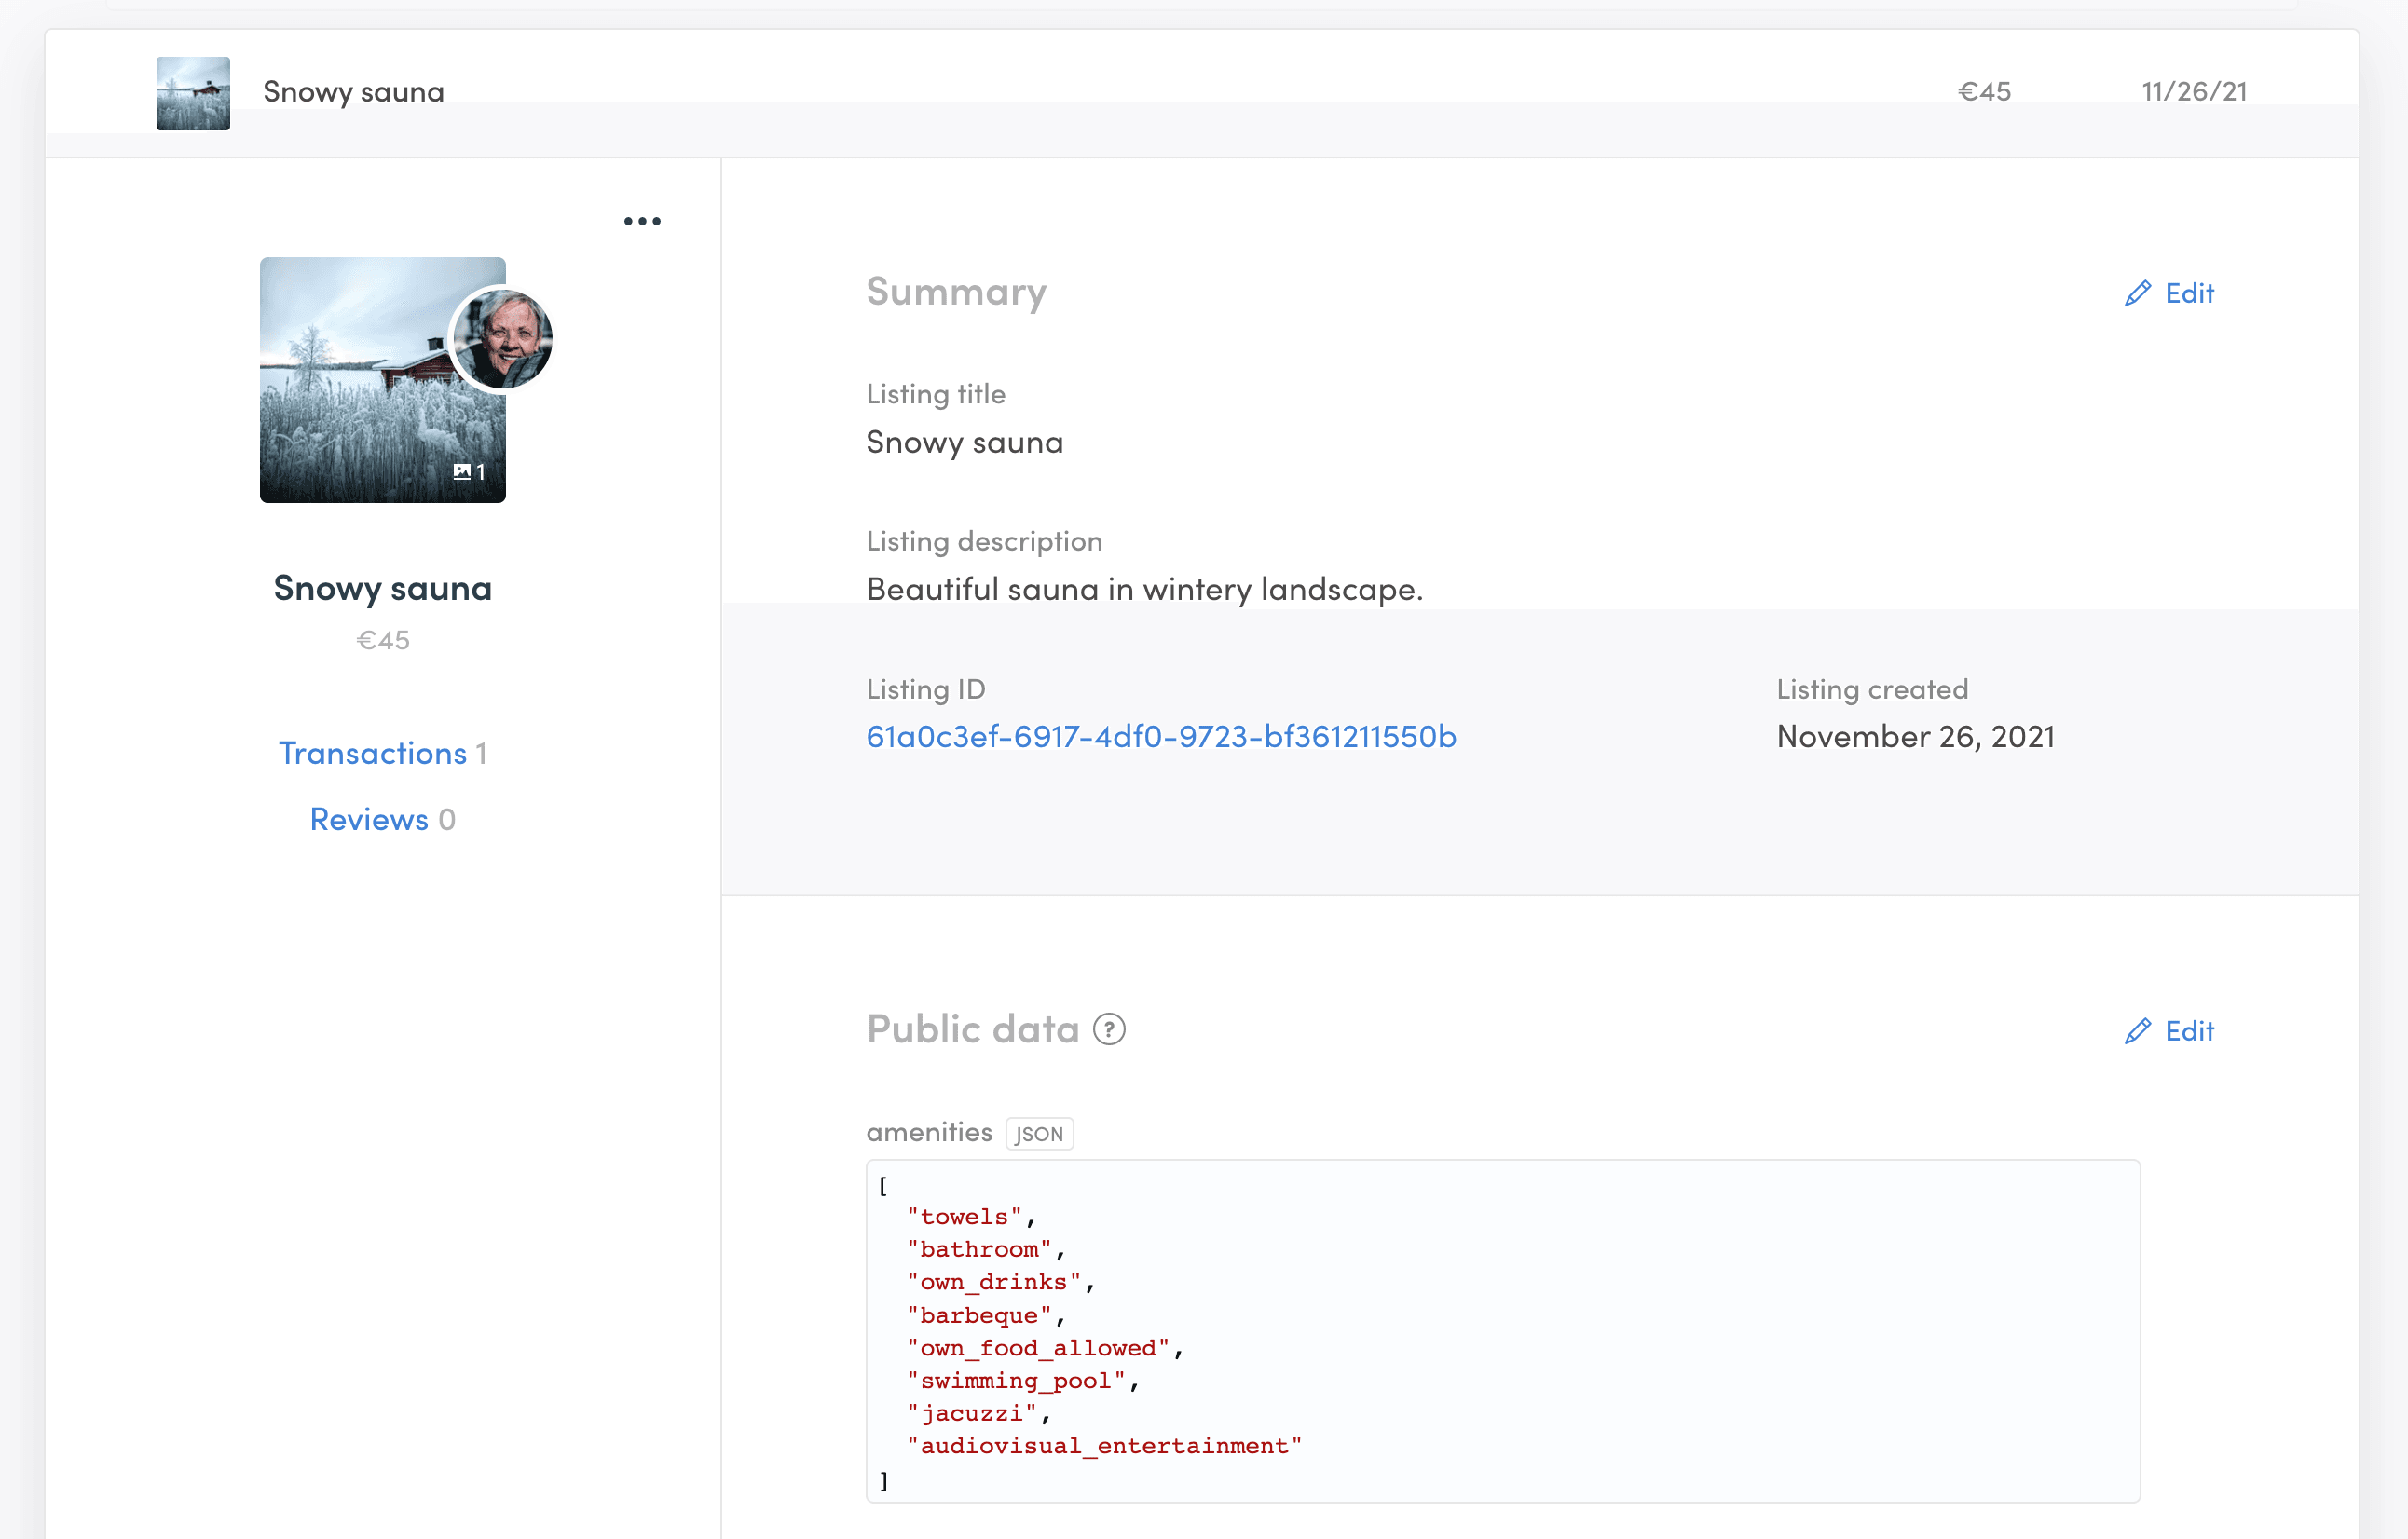Image resolution: width=2408 pixels, height=1539 pixels.
Task: Open the Transactions link
Action: pyautogui.click(x=373, y=753)
